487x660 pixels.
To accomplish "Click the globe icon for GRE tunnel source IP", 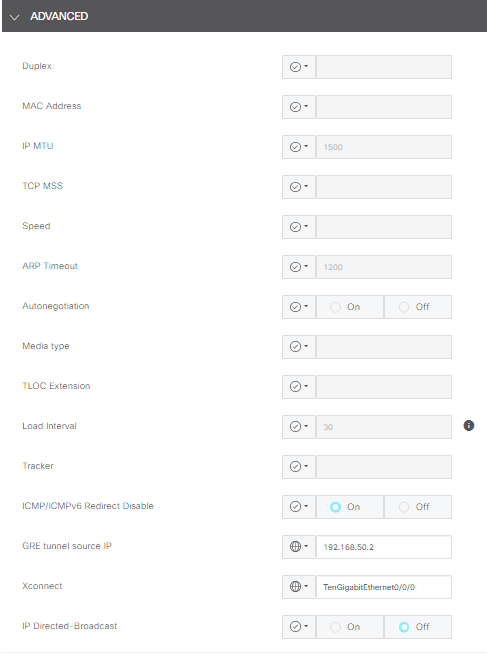I will tap(295, 546).
